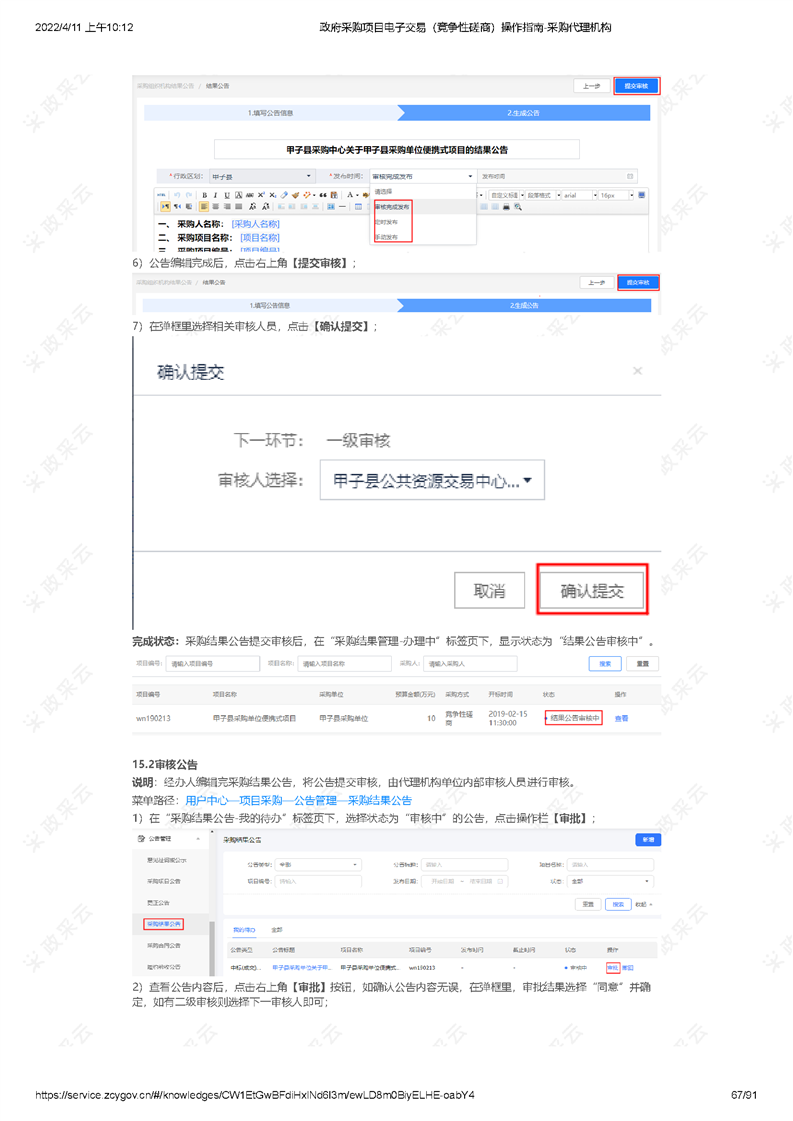This screenshot has height=1121, width=793.
Task: Click the 查看 link in the result row
Action: pos(621,718)
